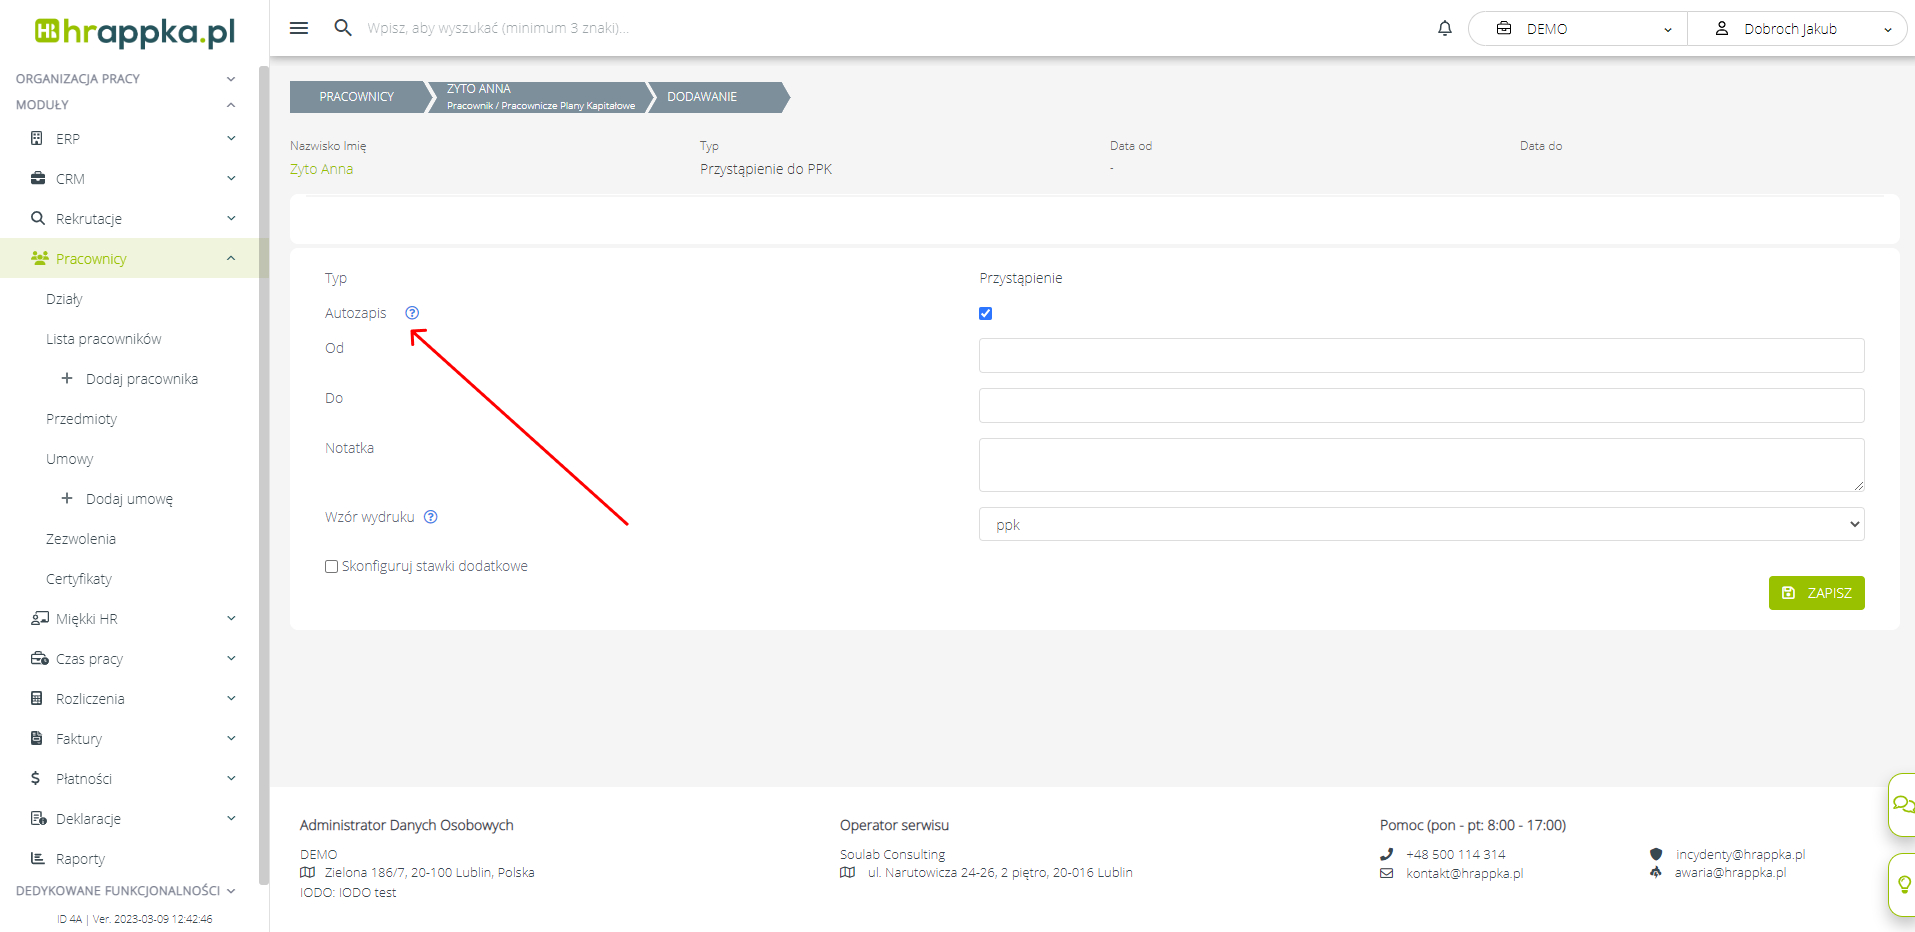Click the search magnifier icon
Image resolution: width=1915 pixels, height=932 pixels.
click(x=343, y=28)
